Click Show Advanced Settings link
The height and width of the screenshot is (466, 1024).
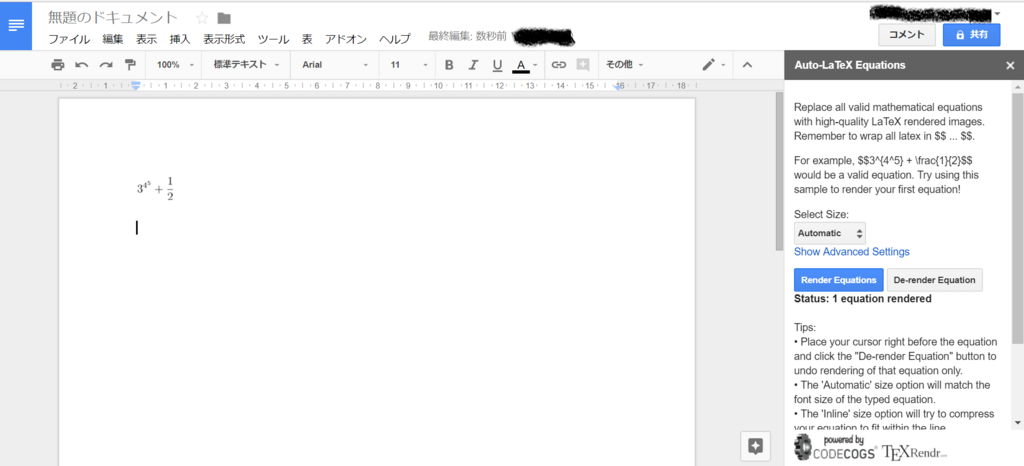[852, 252]
